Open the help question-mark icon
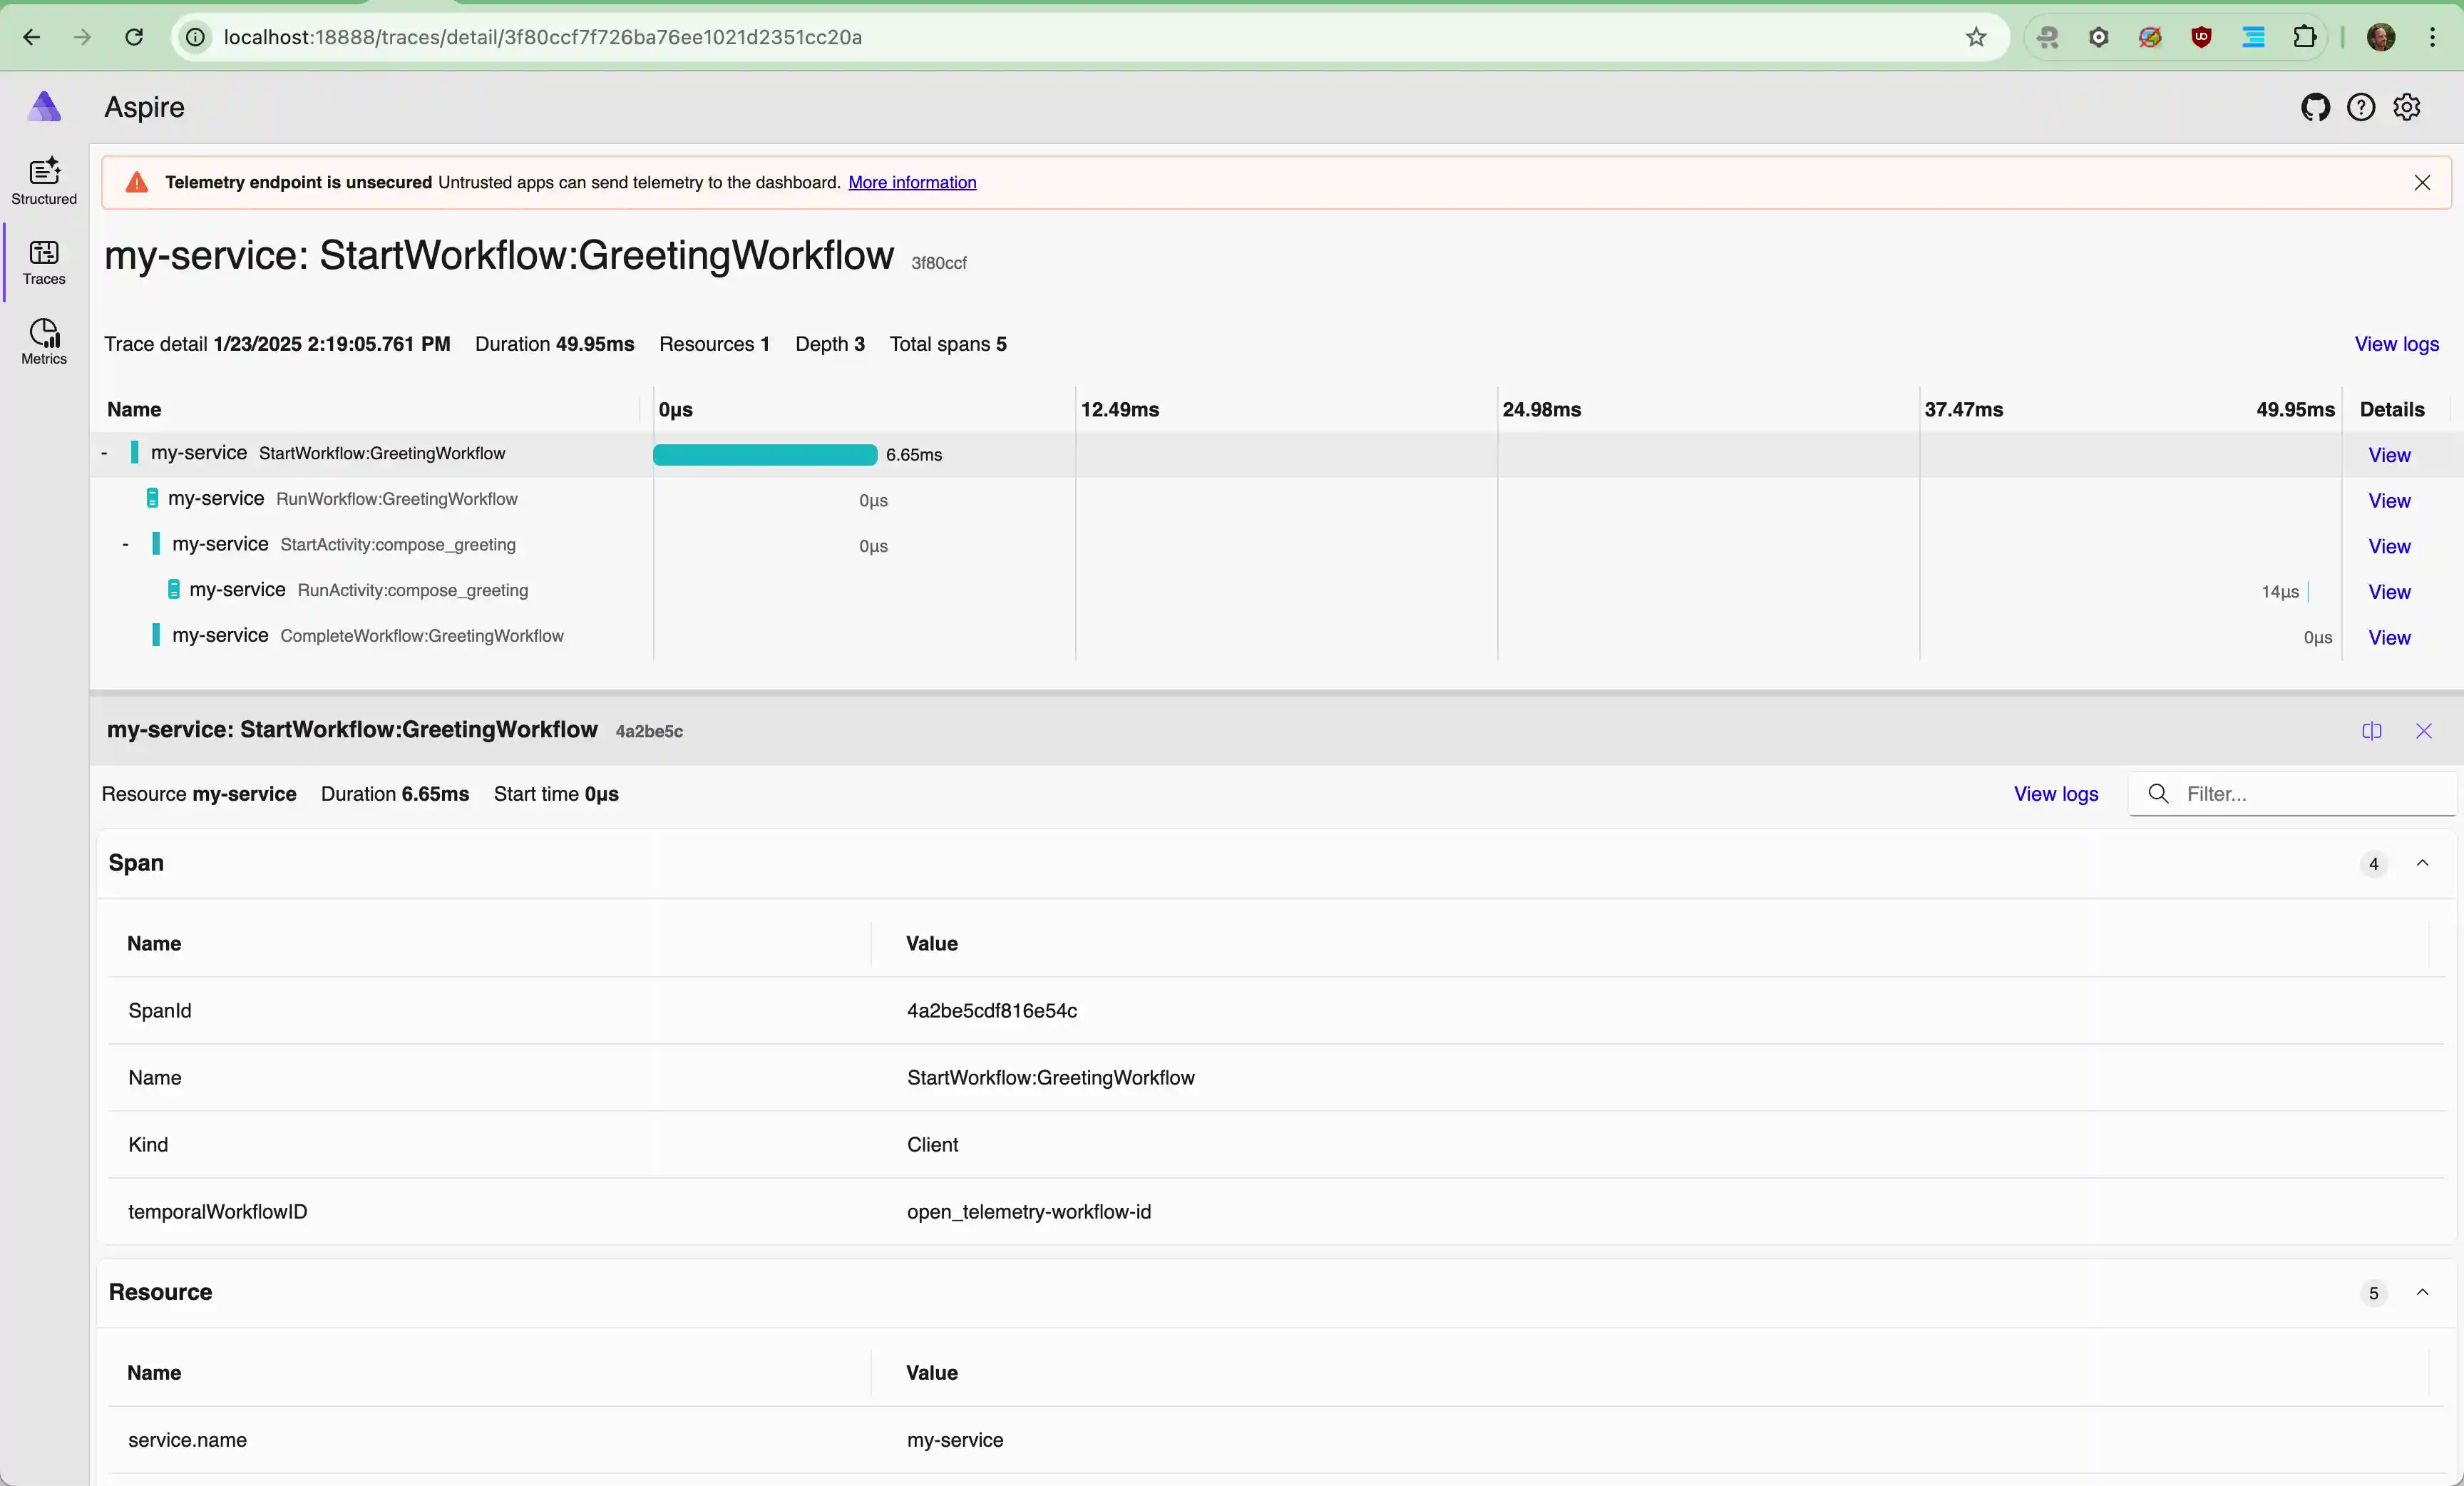 [2361, 107]
